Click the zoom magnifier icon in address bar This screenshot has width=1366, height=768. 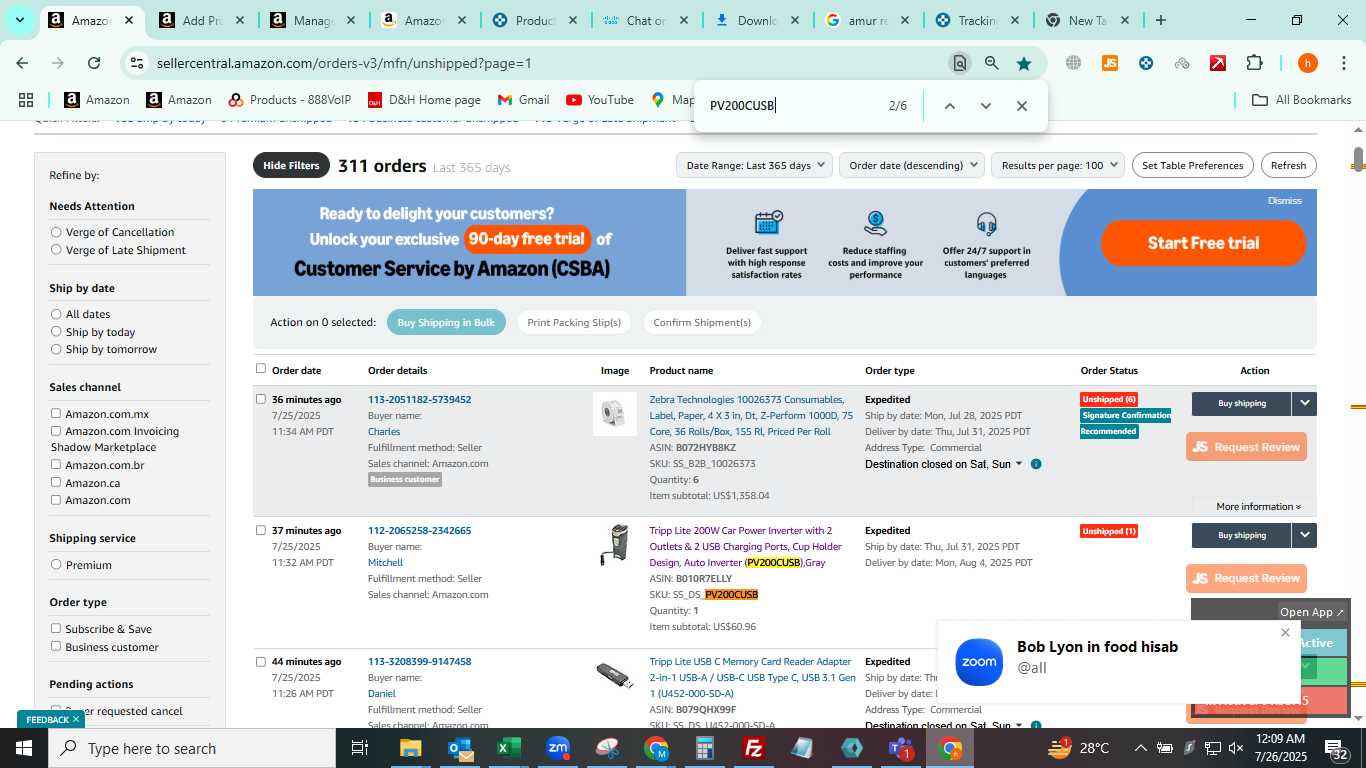pyautogui.click(x=992, y=63)
